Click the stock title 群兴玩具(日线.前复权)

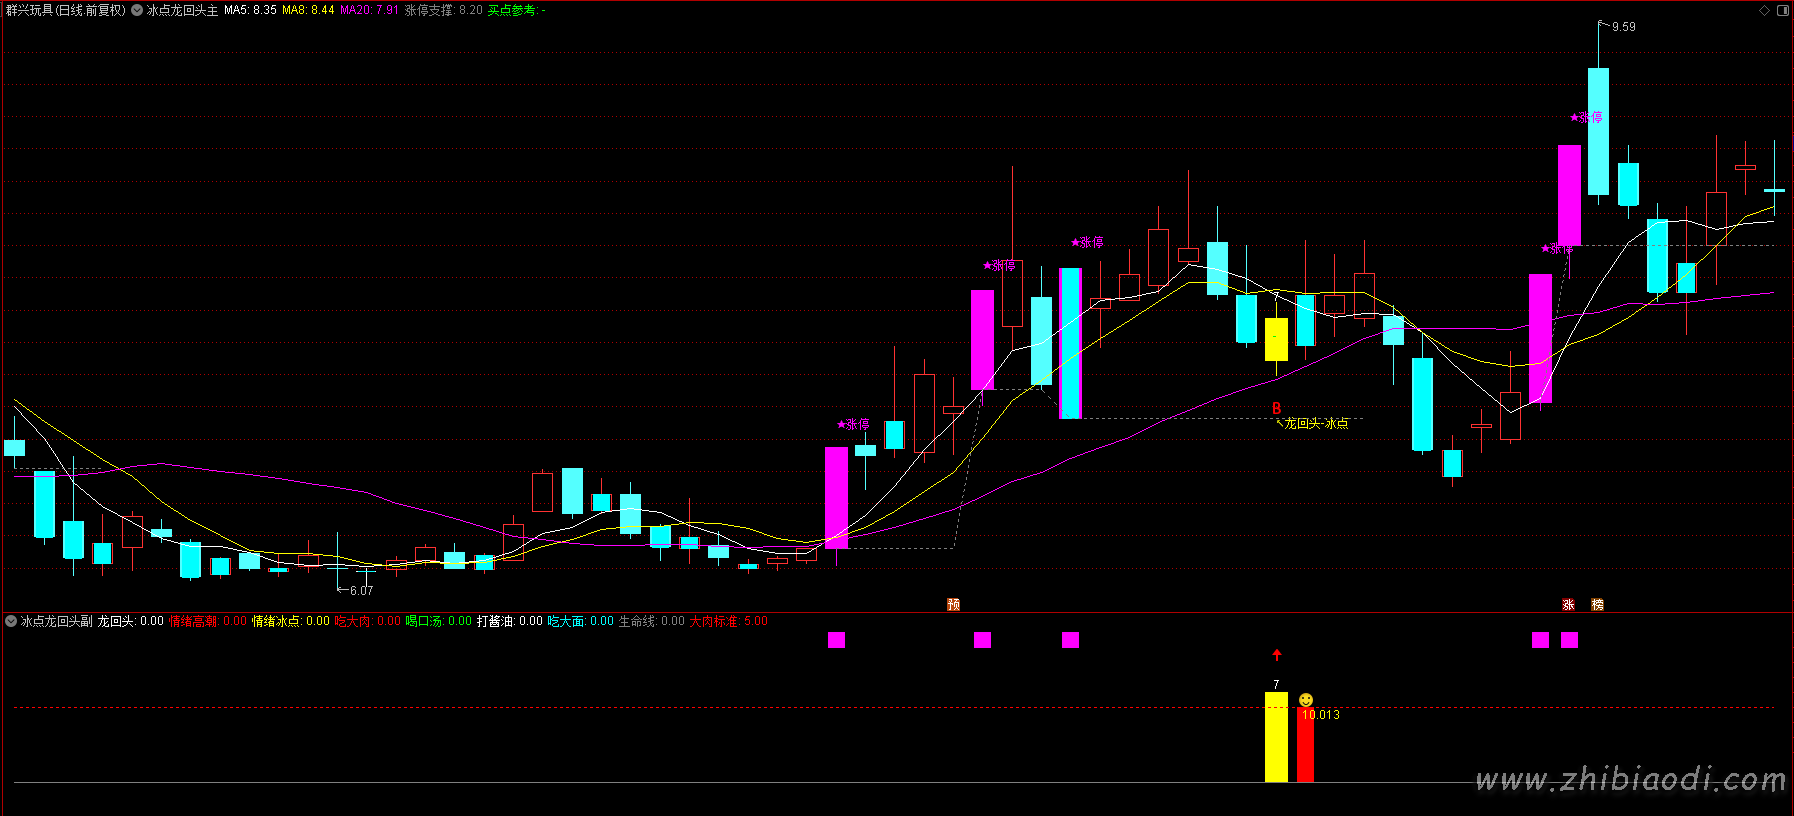pos(65,10)
